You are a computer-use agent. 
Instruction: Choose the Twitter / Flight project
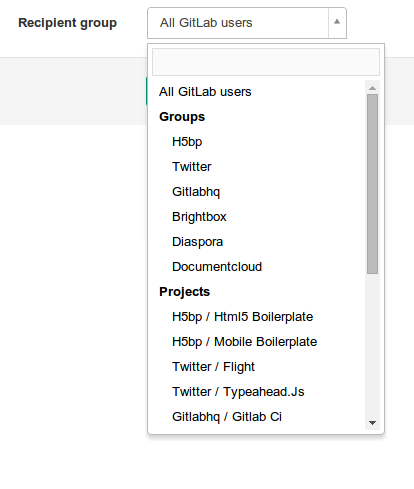tap(256, 367)
